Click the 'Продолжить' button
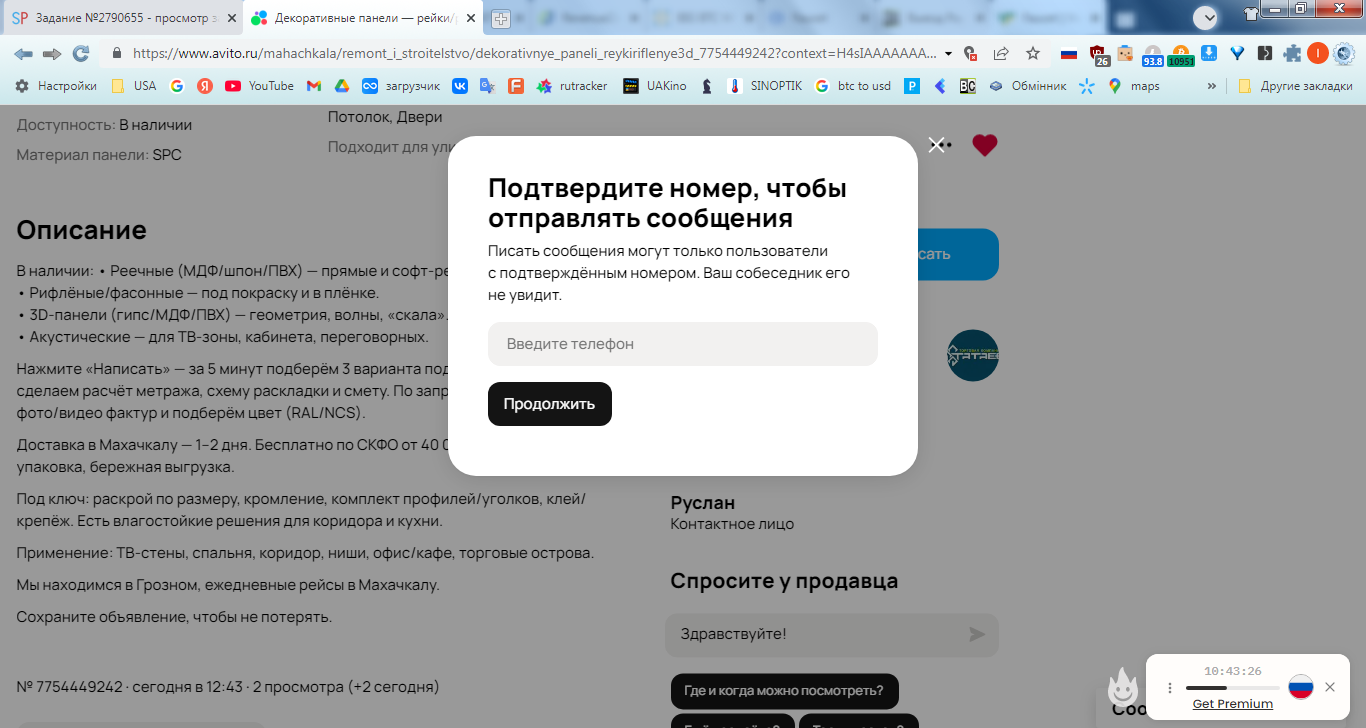 tap(550, 404)
